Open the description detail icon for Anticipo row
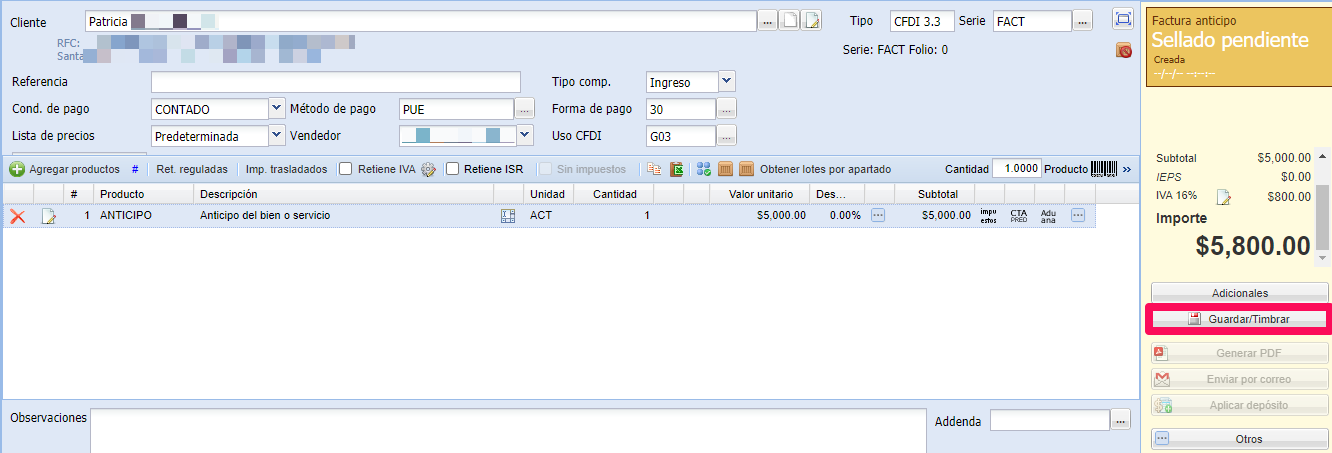Image resolution: width=1332 pixels, height=453 pixels. coord(507,215)
